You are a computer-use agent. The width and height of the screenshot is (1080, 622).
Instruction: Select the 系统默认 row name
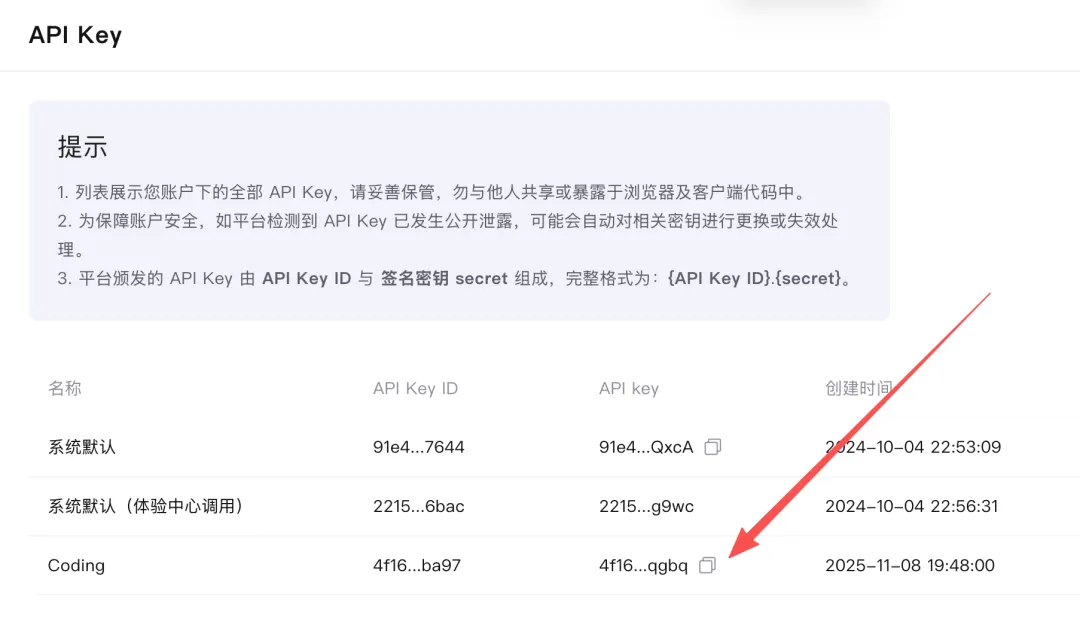[x=82, y=447]
